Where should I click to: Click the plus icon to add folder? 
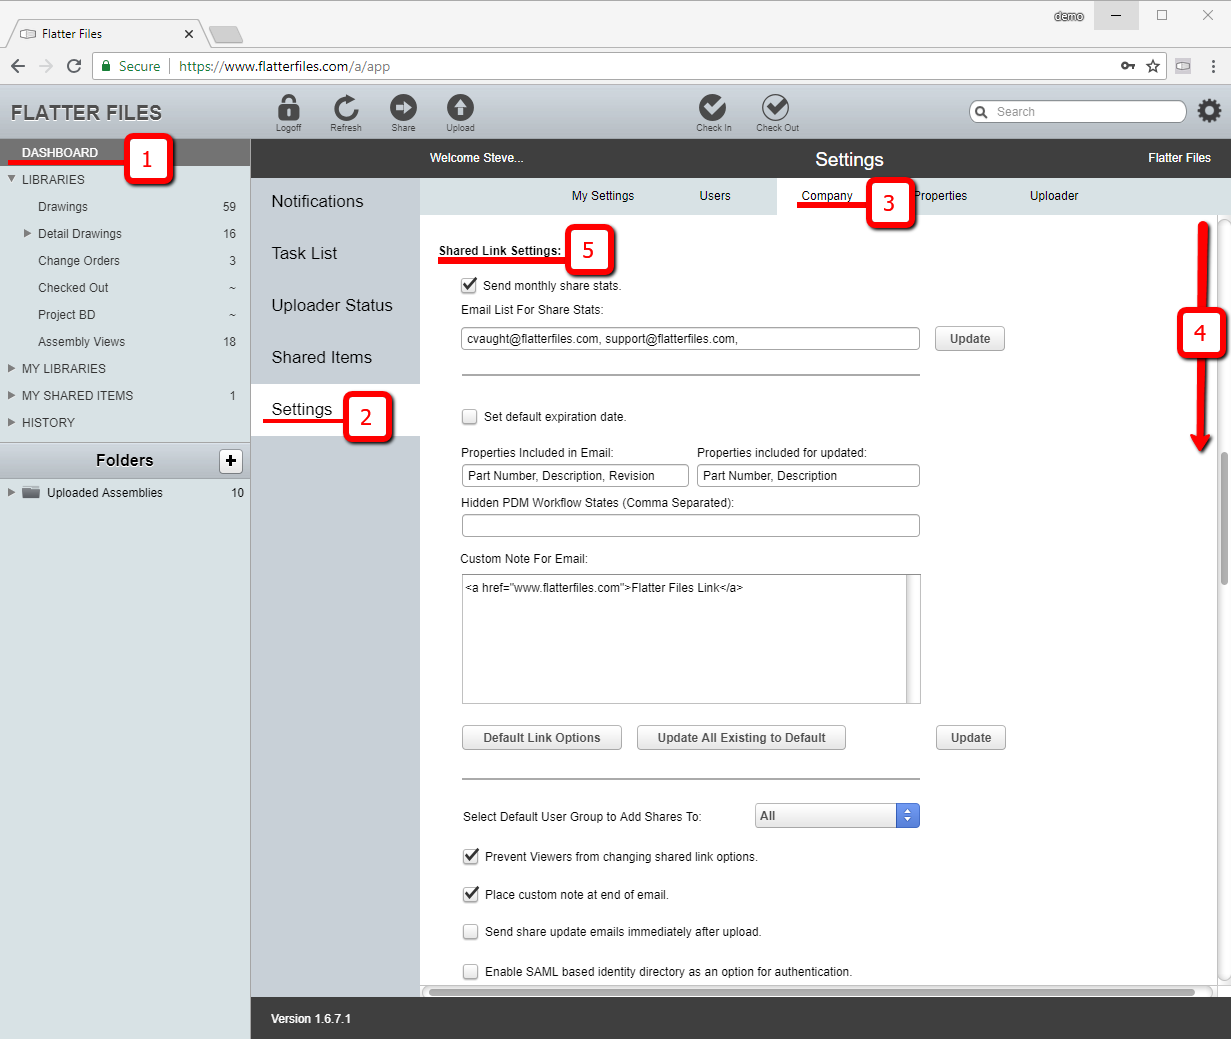[231, 461]
